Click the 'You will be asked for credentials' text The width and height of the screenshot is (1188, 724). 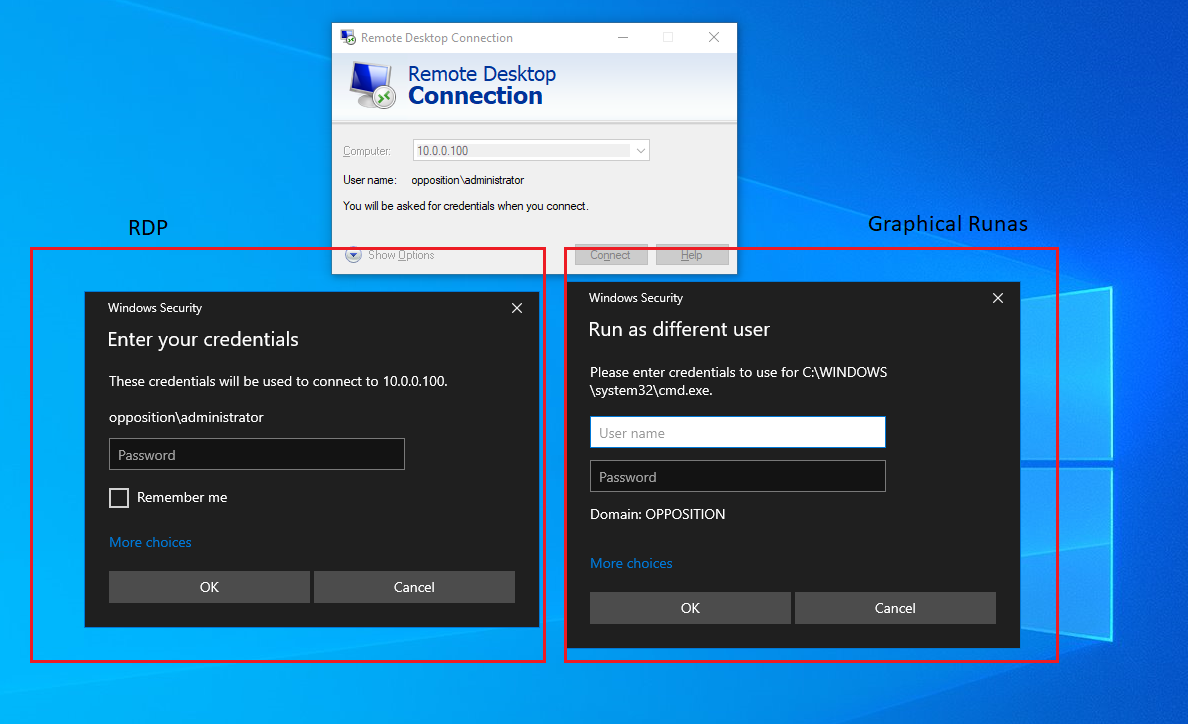pyautogui.click(x=466, y=206)
